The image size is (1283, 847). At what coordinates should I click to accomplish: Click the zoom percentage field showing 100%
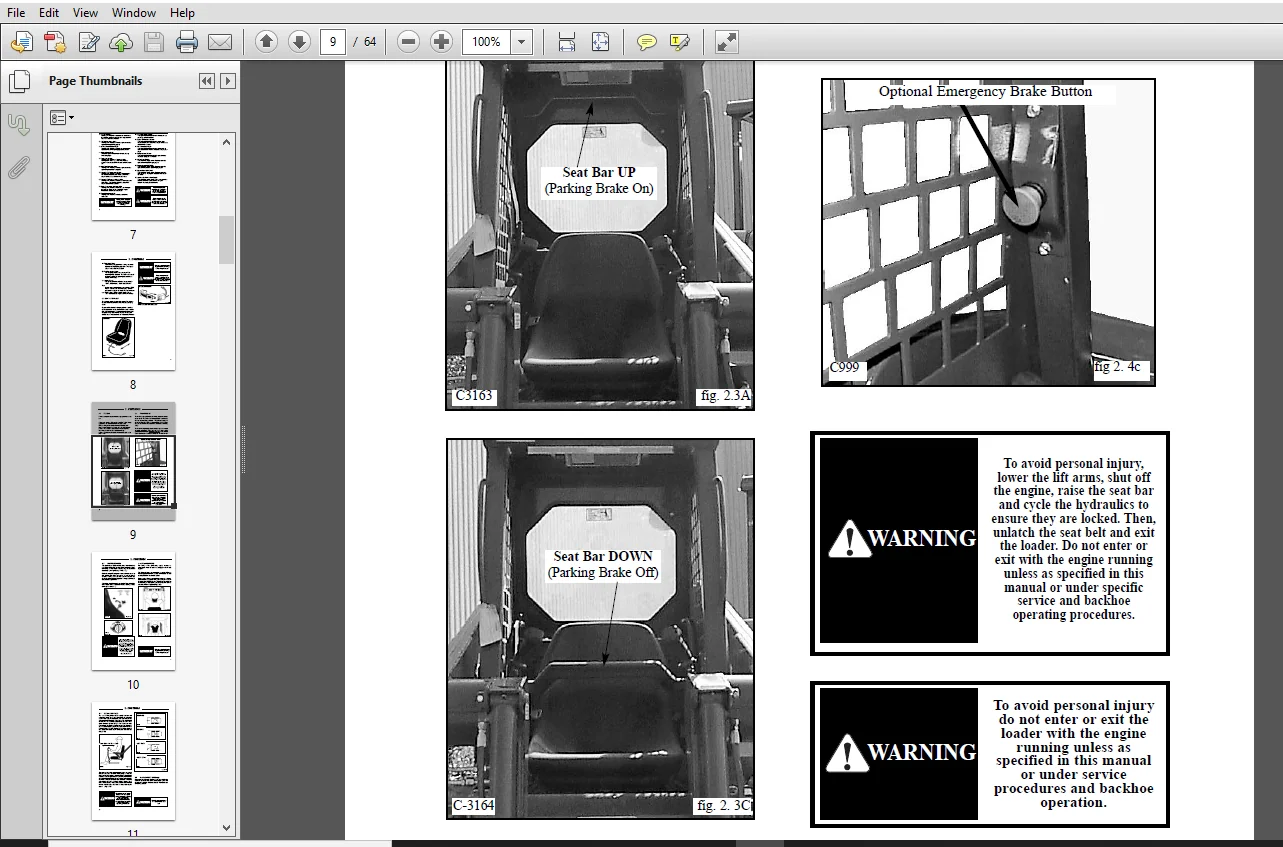point(486,42)
